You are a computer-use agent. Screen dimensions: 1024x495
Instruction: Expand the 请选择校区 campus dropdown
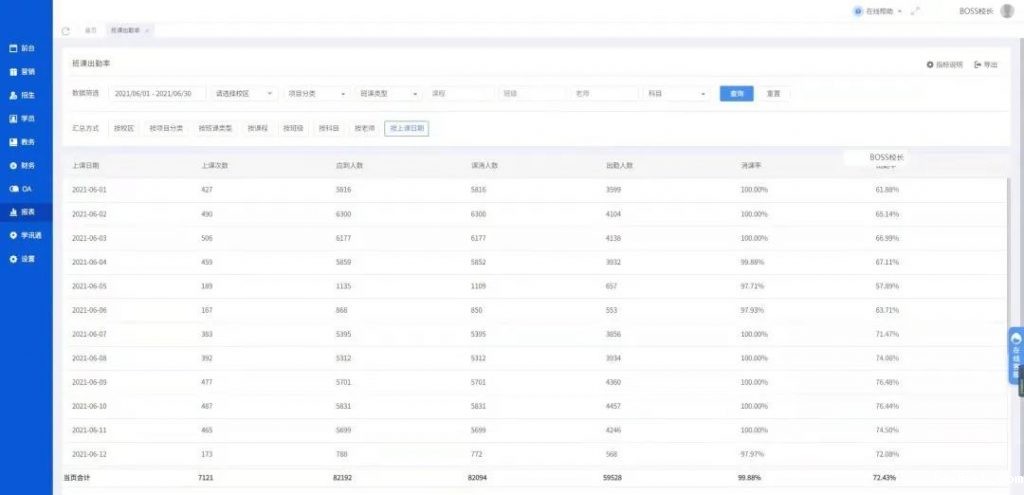coord(244,93)
